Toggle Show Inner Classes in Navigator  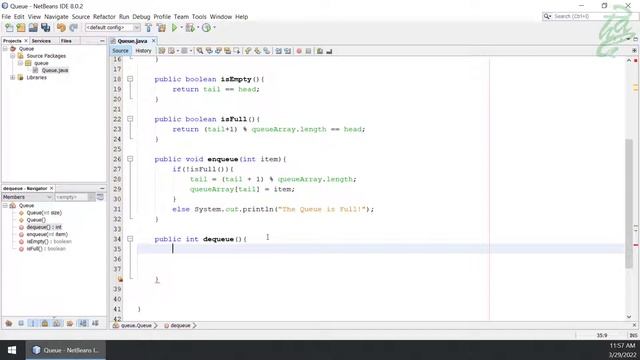pos(57,324)
